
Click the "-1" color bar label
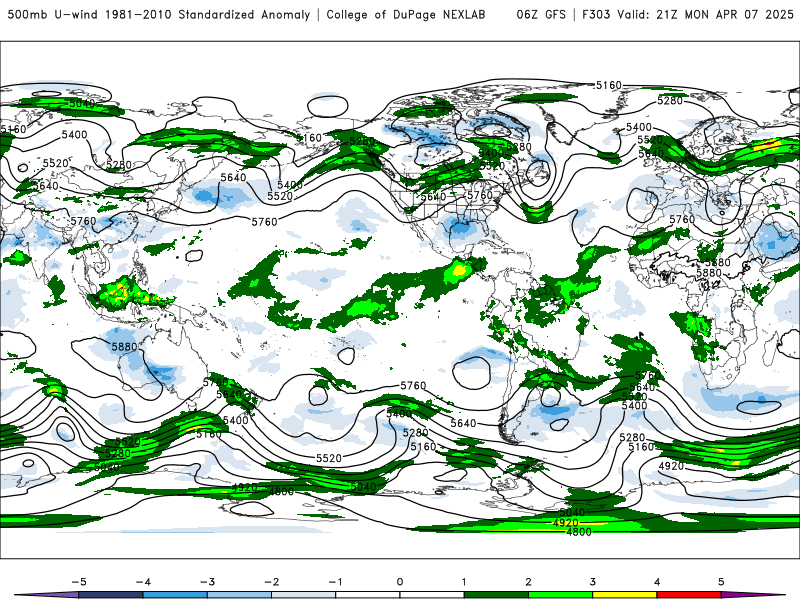pyautogui.click(x=336, y=582)
